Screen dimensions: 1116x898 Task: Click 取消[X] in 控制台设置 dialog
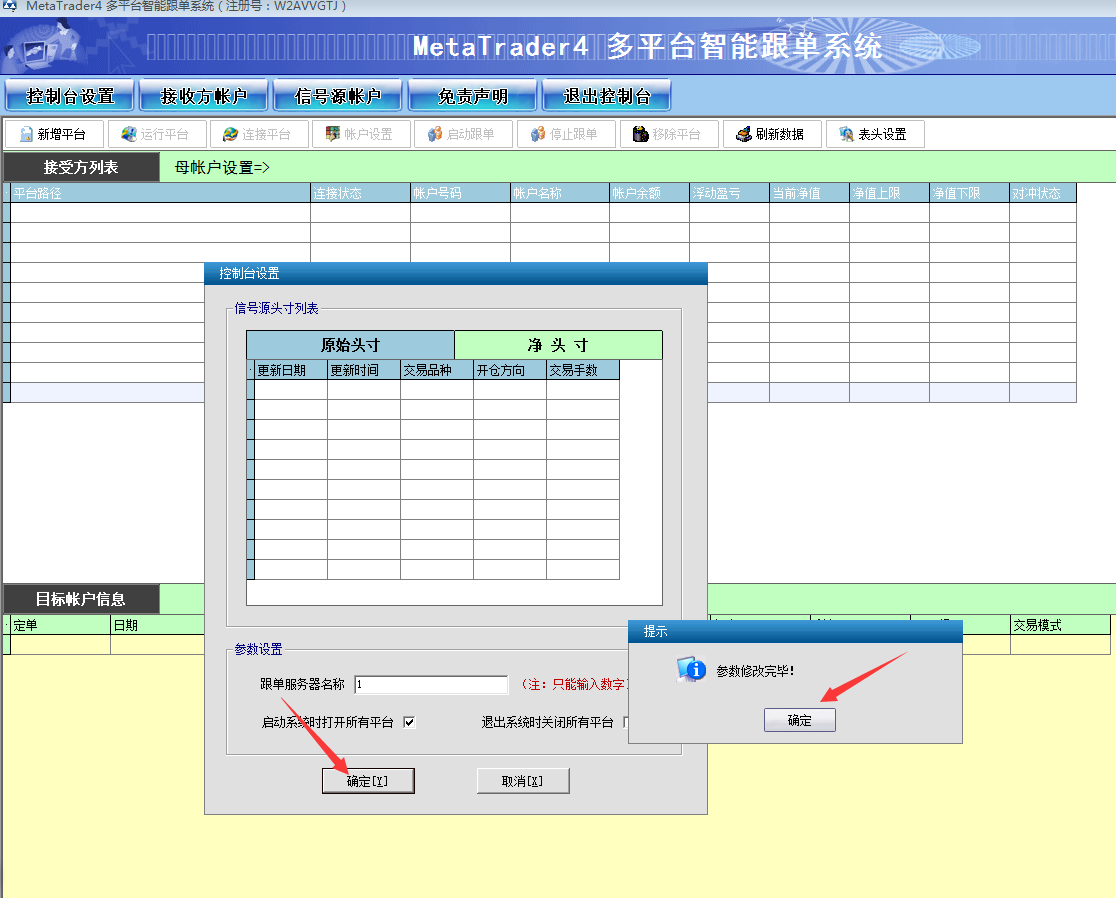point(523,781)
